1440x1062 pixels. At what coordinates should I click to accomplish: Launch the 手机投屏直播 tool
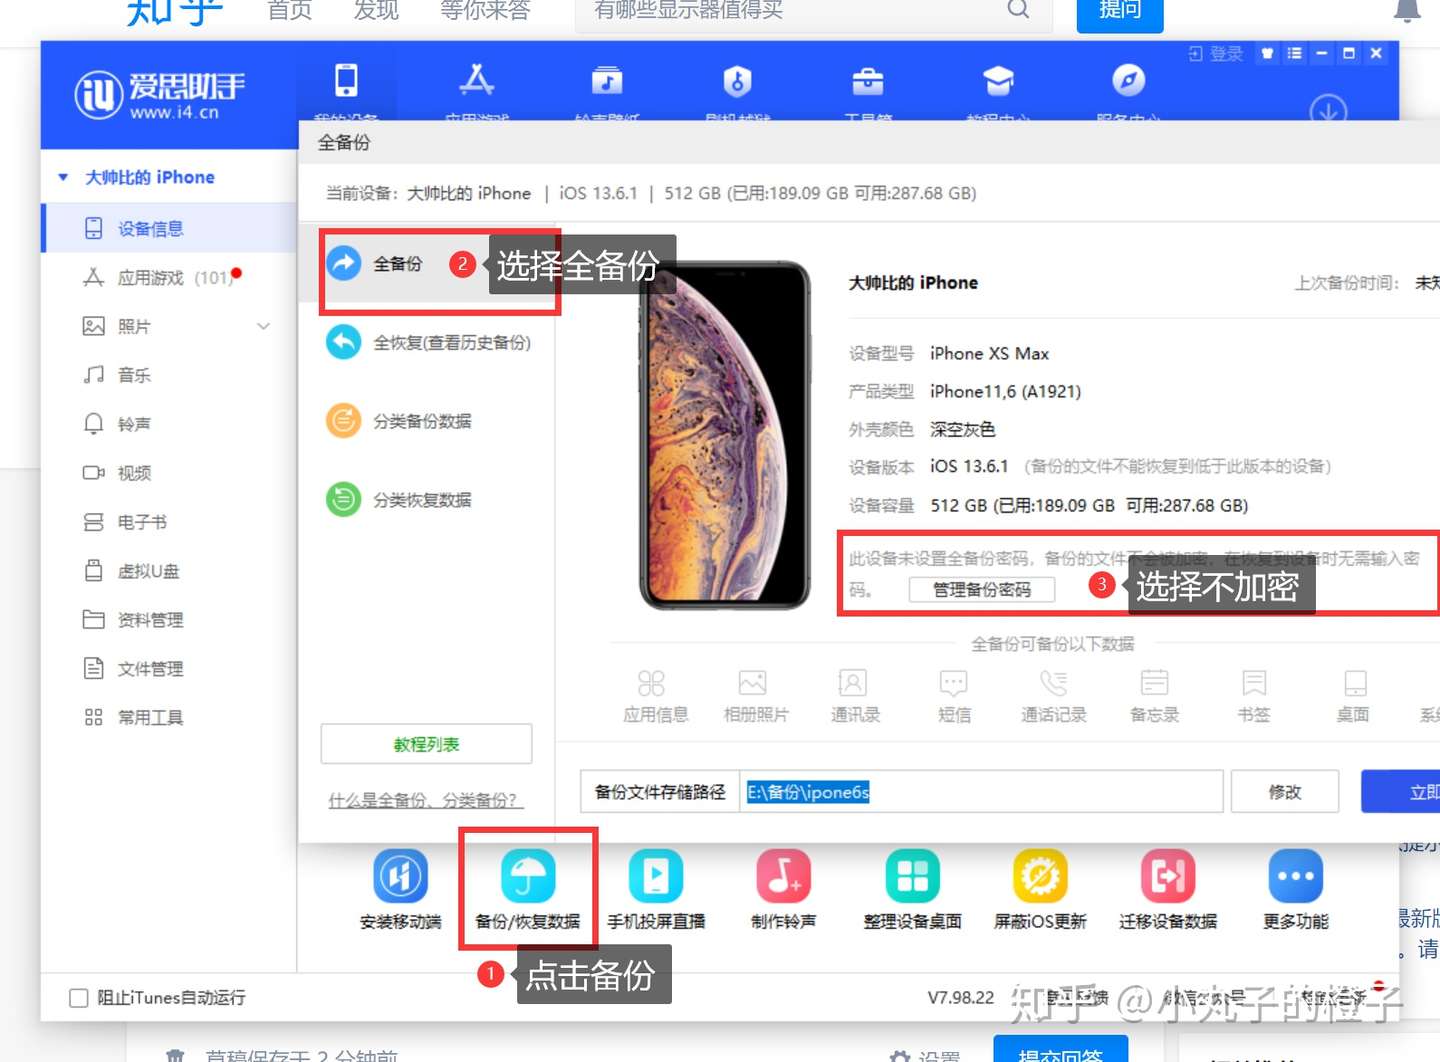click(x=656, y=876)
